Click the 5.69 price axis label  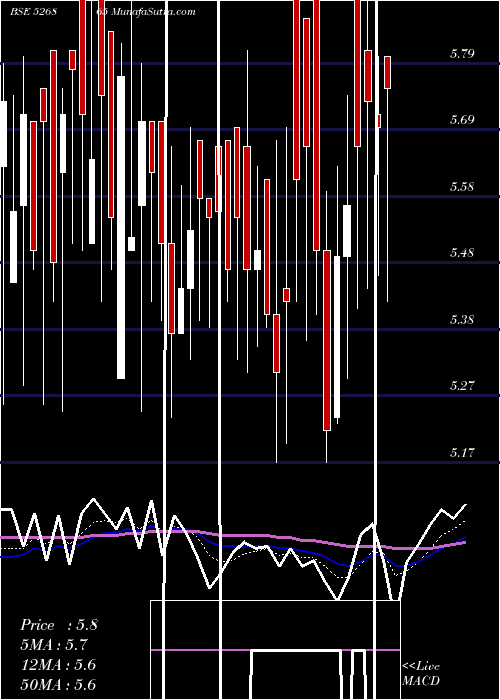(462, 120)
